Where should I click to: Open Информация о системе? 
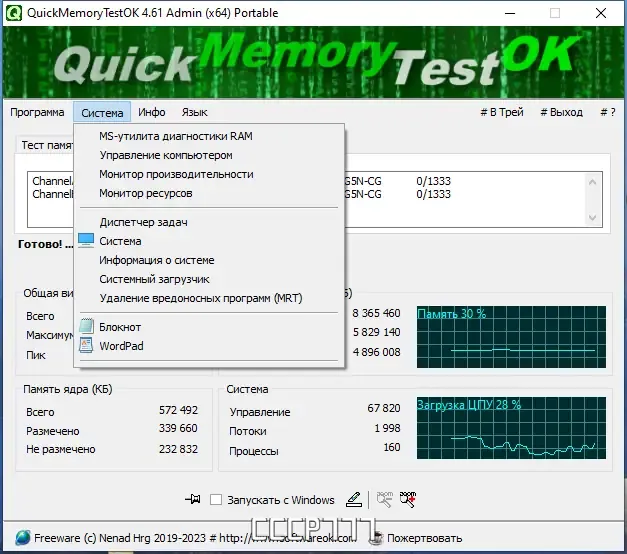point(209,260)
